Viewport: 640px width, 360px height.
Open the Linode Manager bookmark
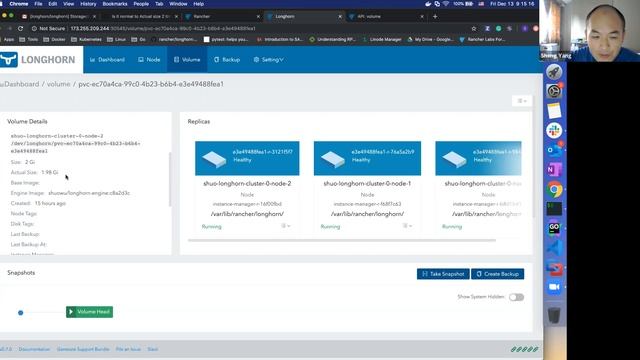[382, 40]
